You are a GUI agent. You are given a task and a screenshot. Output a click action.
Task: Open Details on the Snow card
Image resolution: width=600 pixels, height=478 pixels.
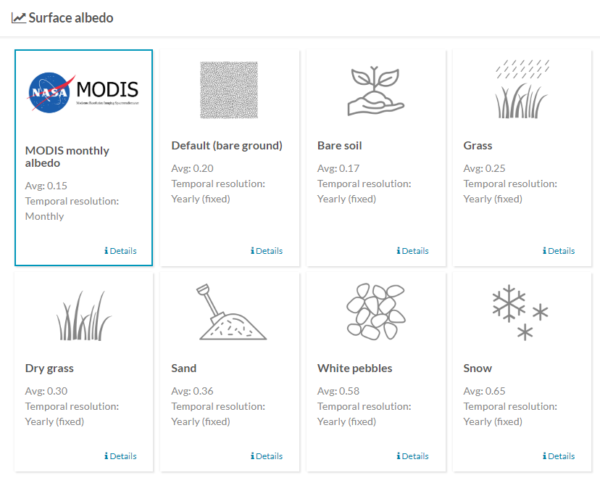pos(559,456)
